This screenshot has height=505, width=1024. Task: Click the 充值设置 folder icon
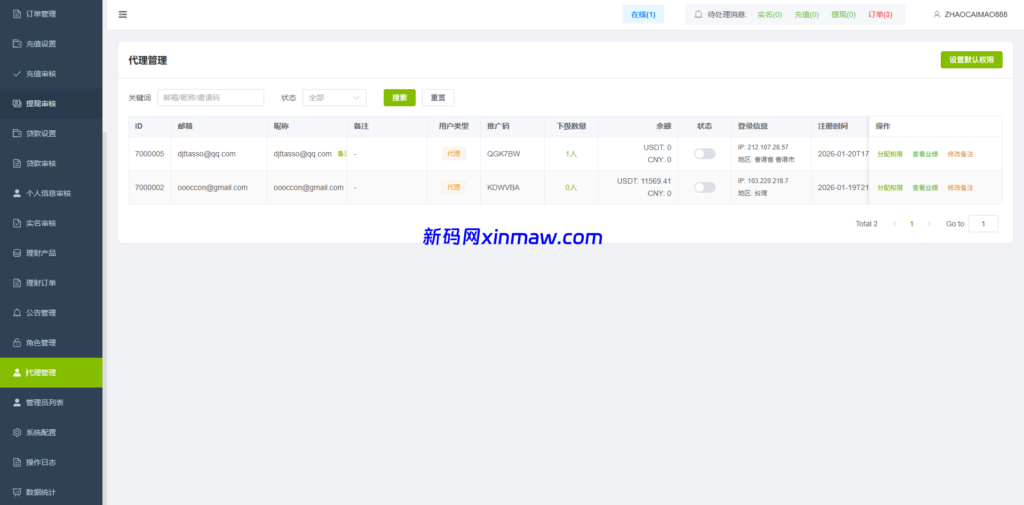click(x=17, y=44)
